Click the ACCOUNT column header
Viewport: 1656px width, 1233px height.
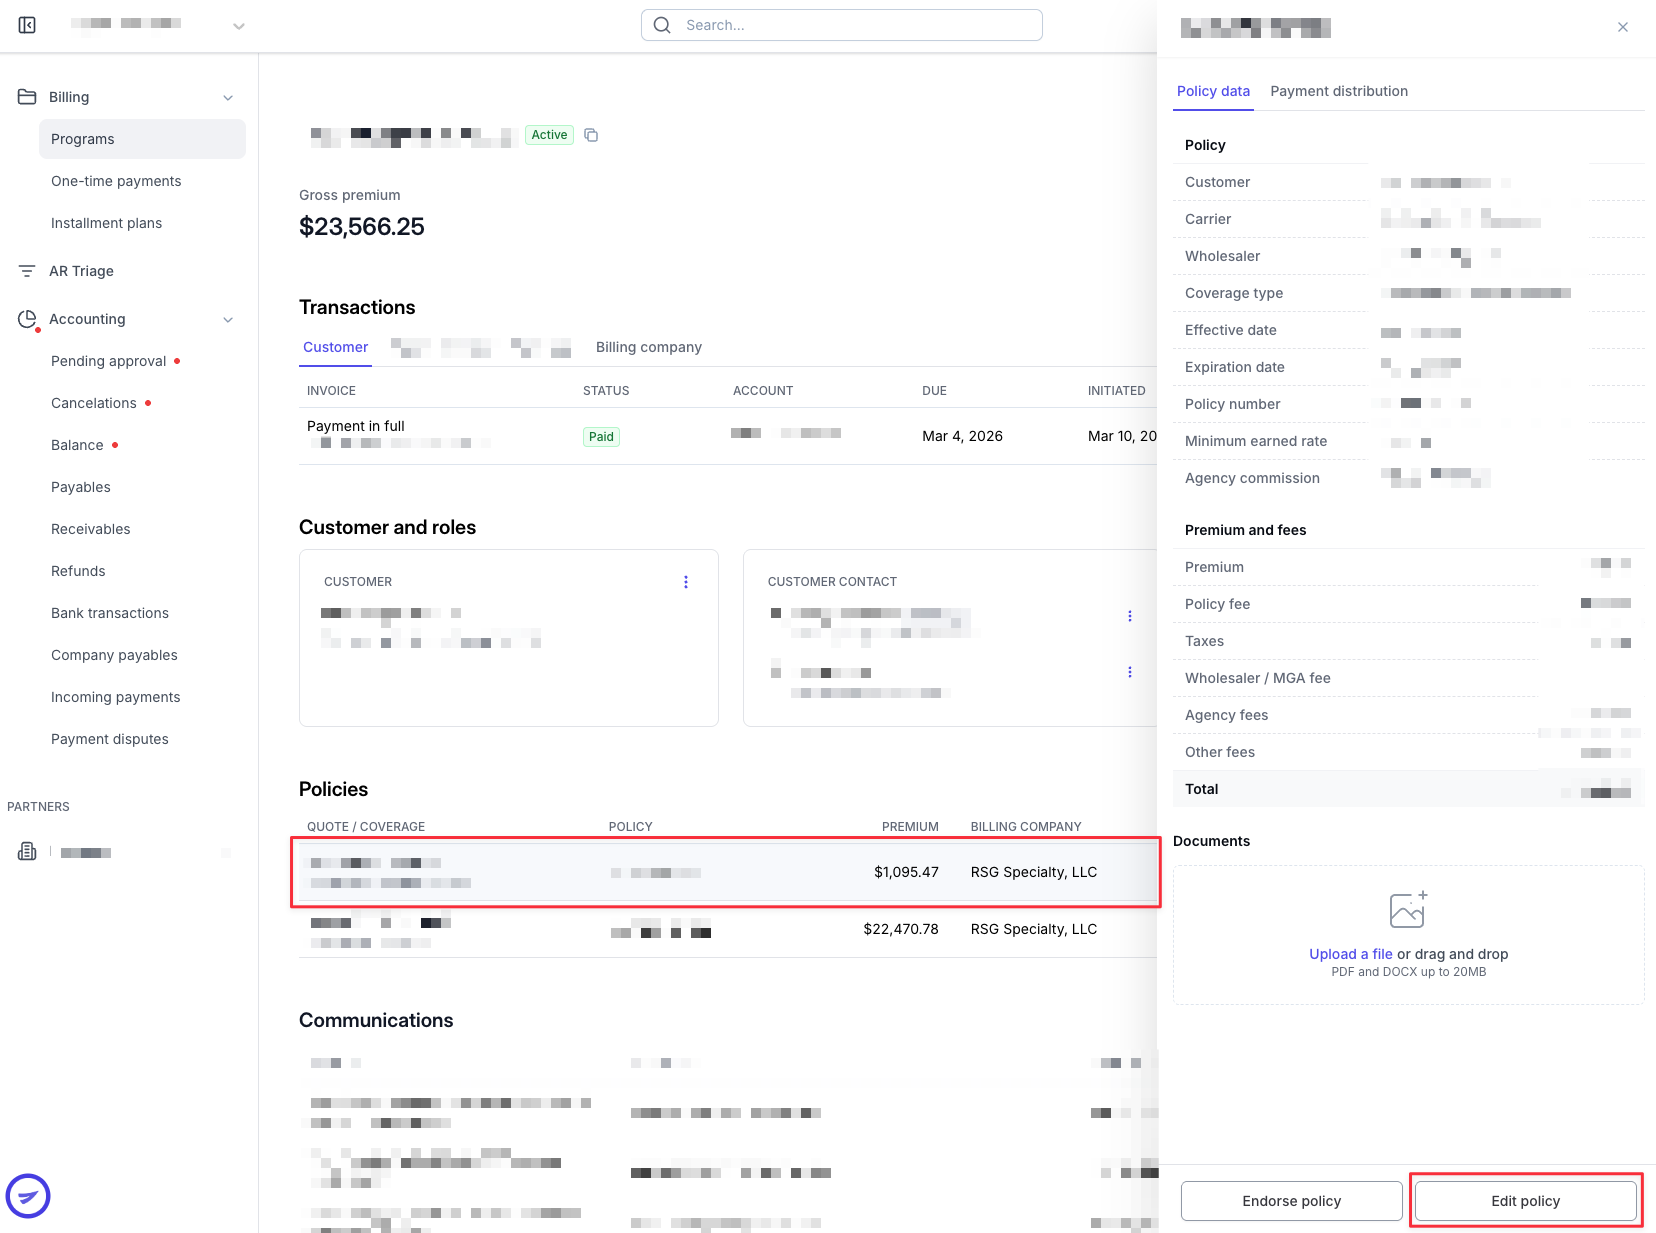tap(763, 391)
